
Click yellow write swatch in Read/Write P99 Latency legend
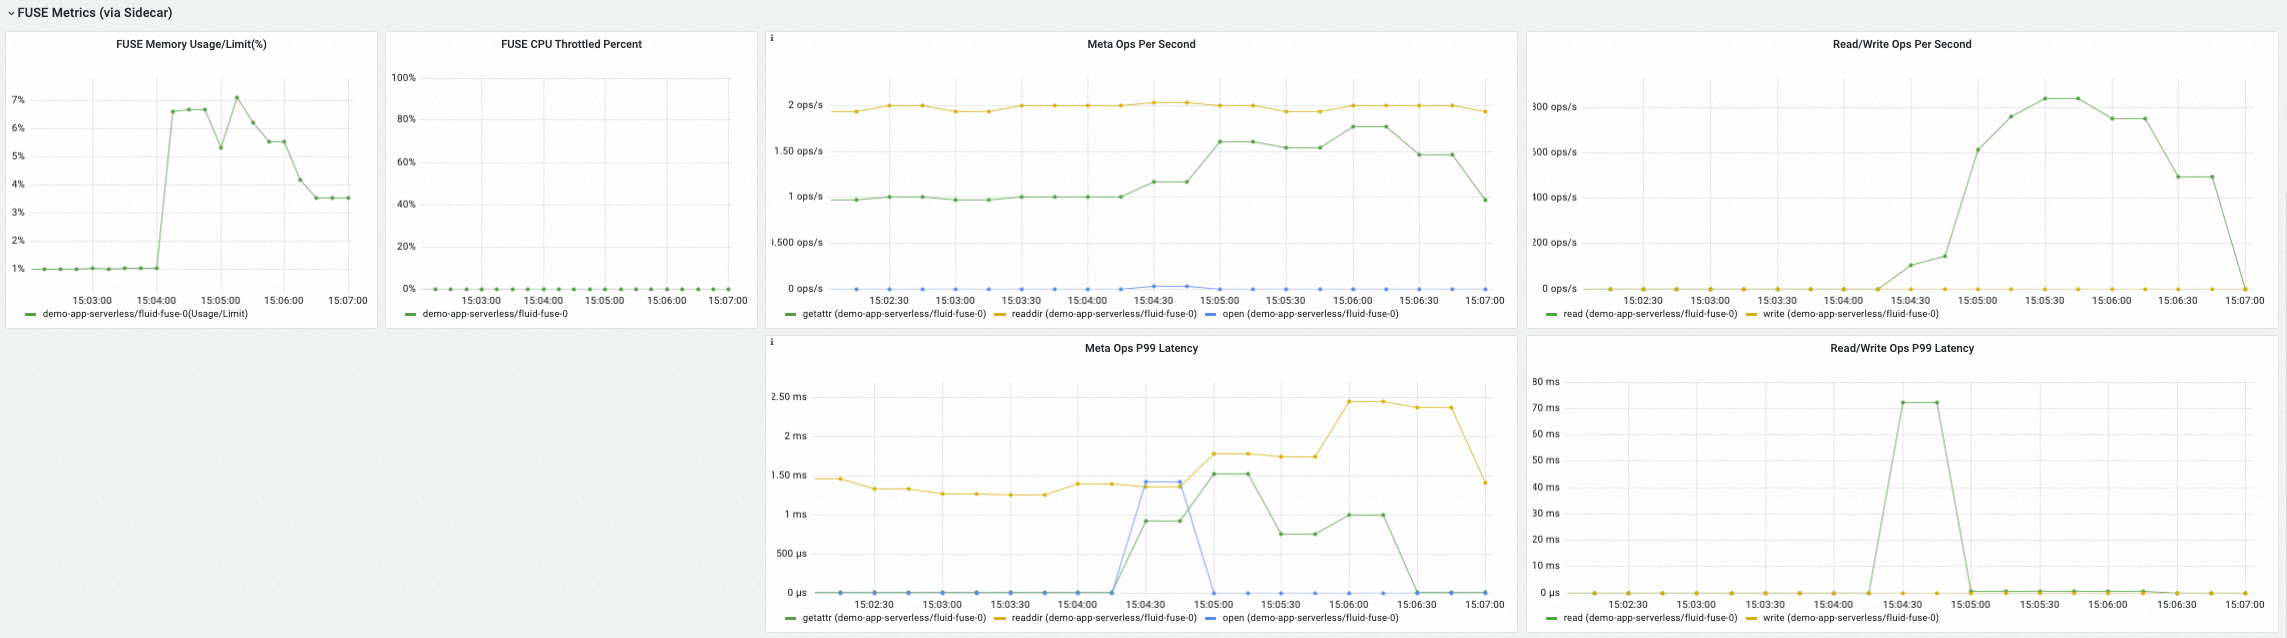[x=1752, y=618]
